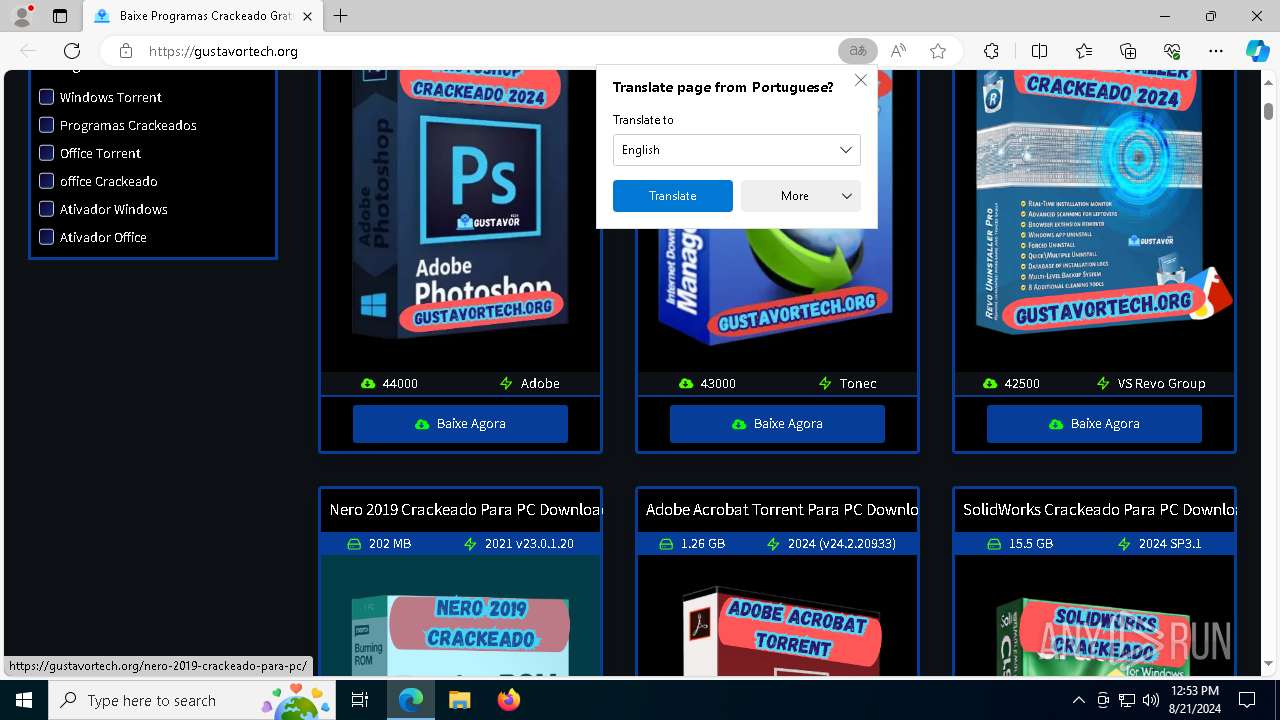Click Baixe Agora under VS Revo Group
This screenshot has height=720, width=1280.
point(1094,424)
